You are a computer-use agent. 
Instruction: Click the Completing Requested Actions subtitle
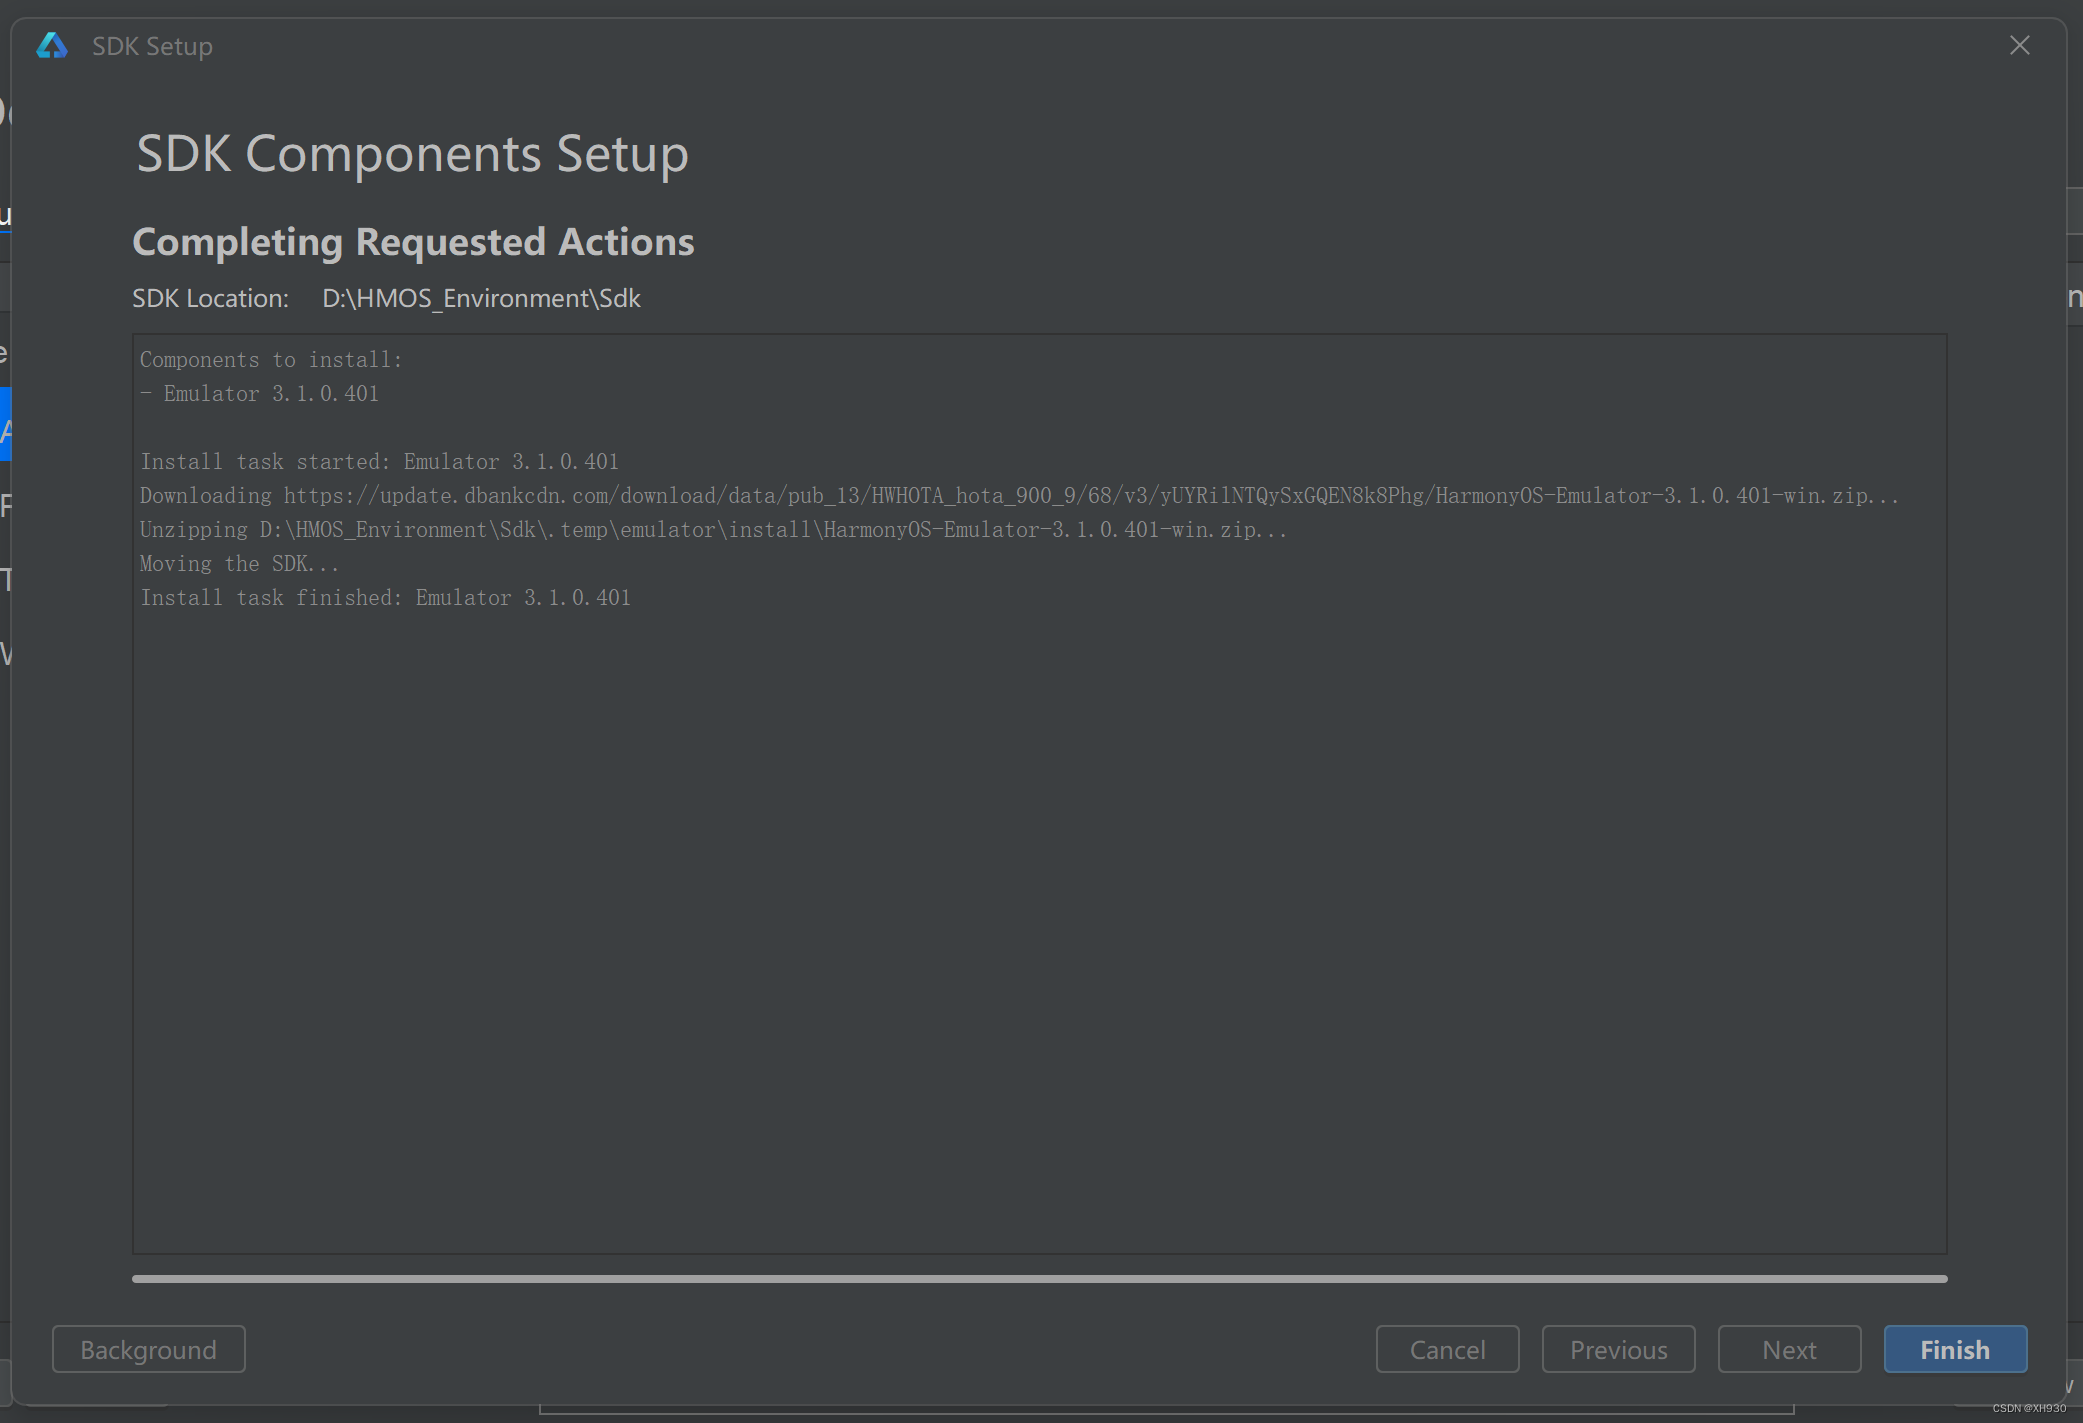coord(413,242)
